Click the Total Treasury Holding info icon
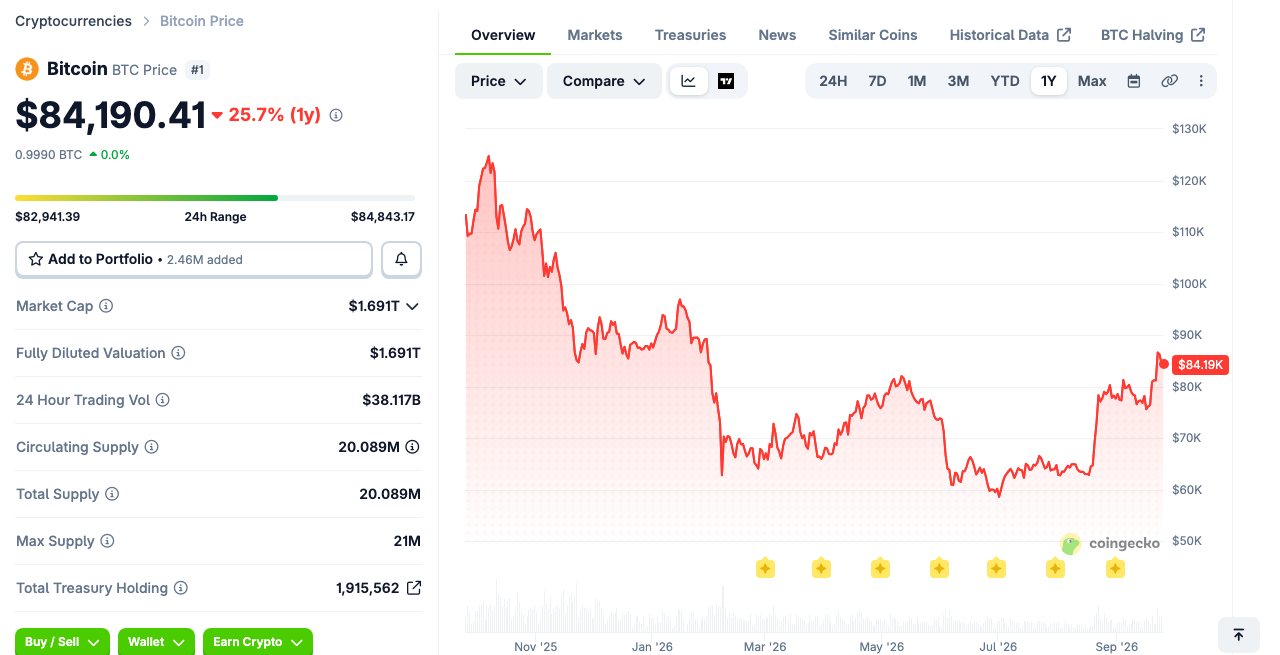1280x655 pixels. coord(181,588)
